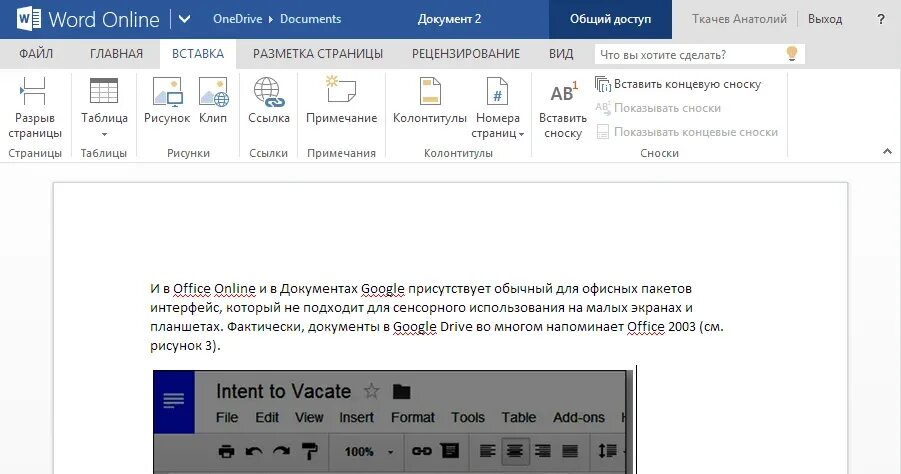This screenshot has height=474, width=901.
Task: Click 'рисунок 3).' in the document text
Action: click(185, 346)
